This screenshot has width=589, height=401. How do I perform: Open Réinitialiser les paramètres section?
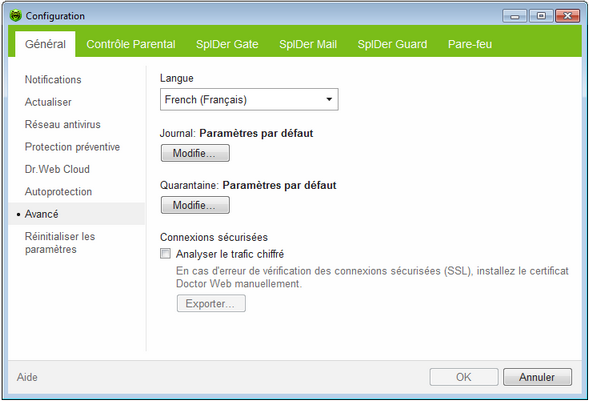pos(60,243)
